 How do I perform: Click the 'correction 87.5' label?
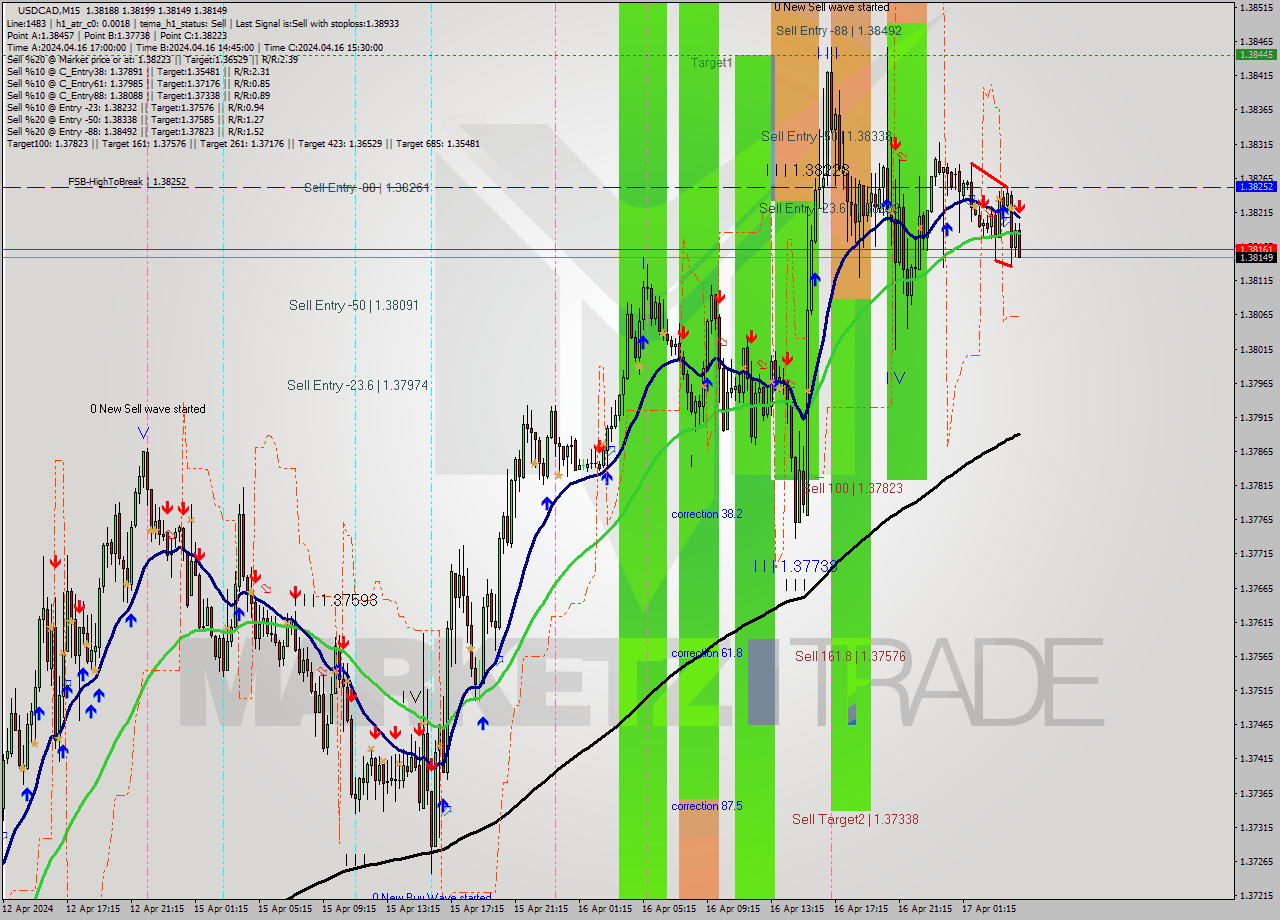(707, 806)
